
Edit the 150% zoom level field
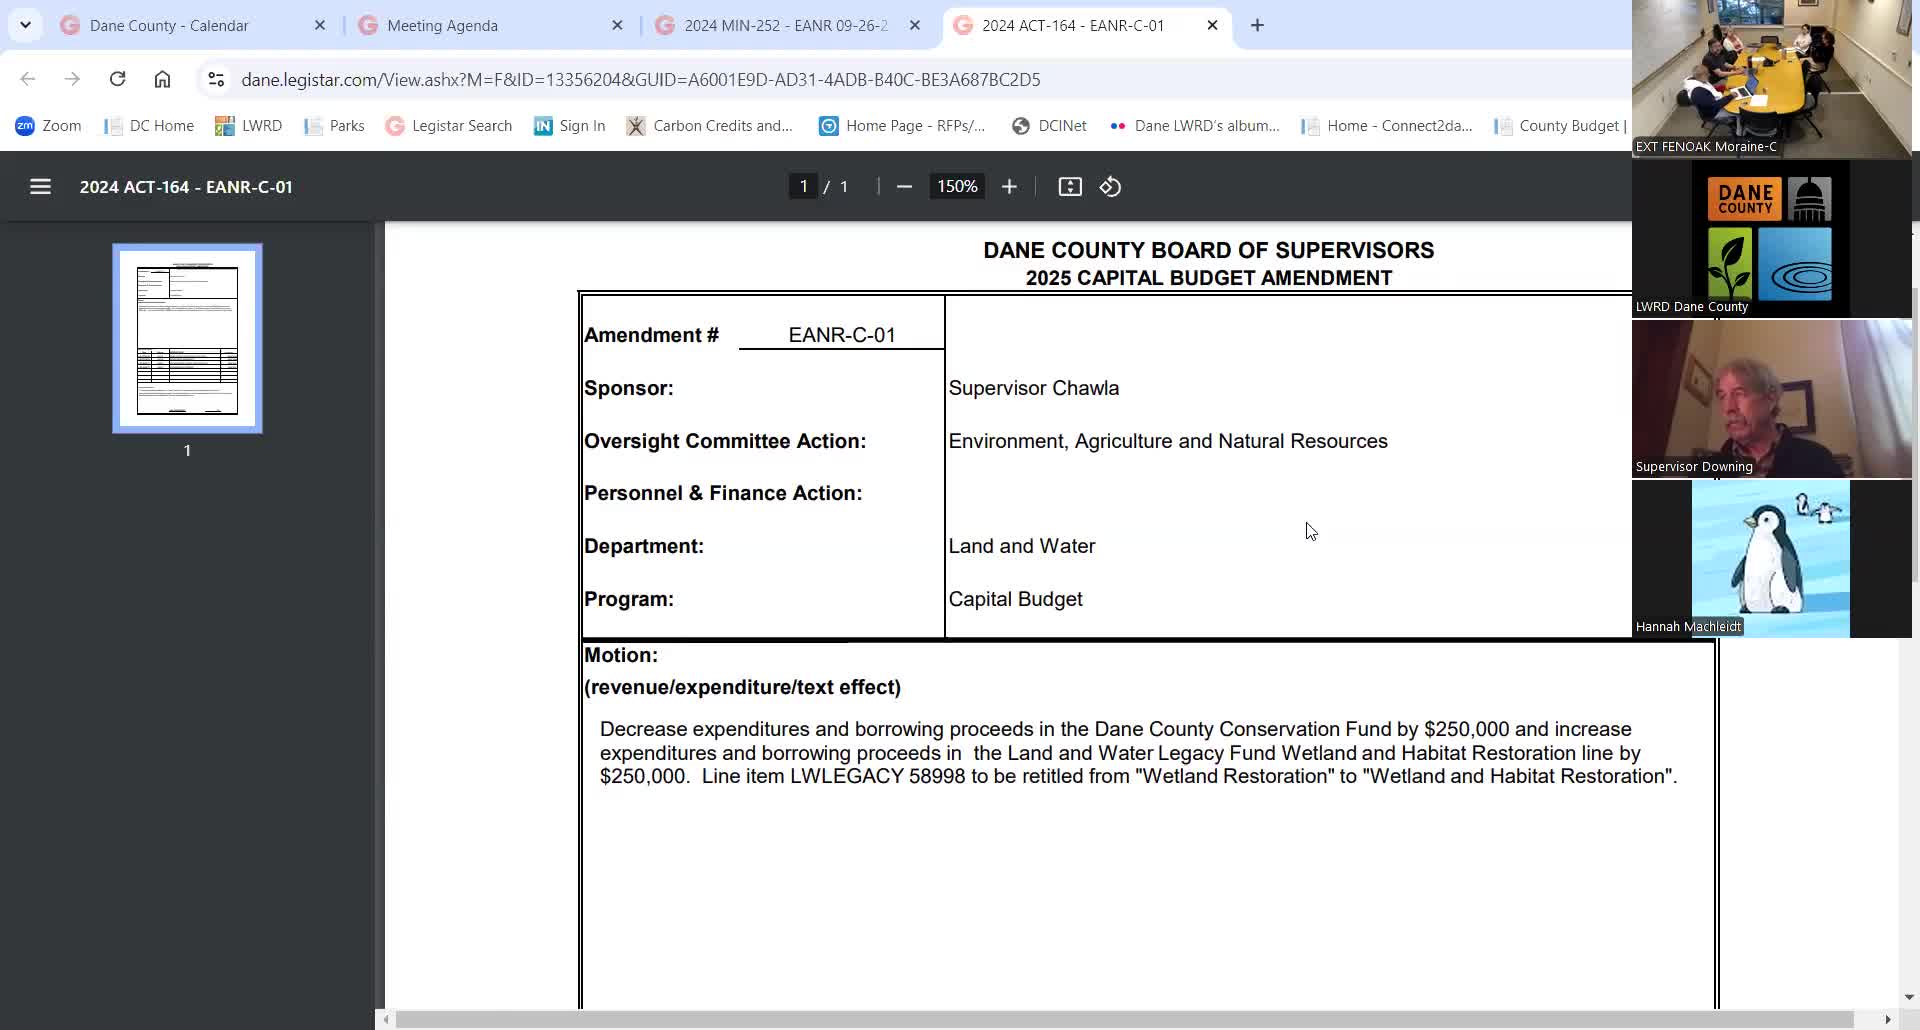pyautogui.click(x=957, y=187)
